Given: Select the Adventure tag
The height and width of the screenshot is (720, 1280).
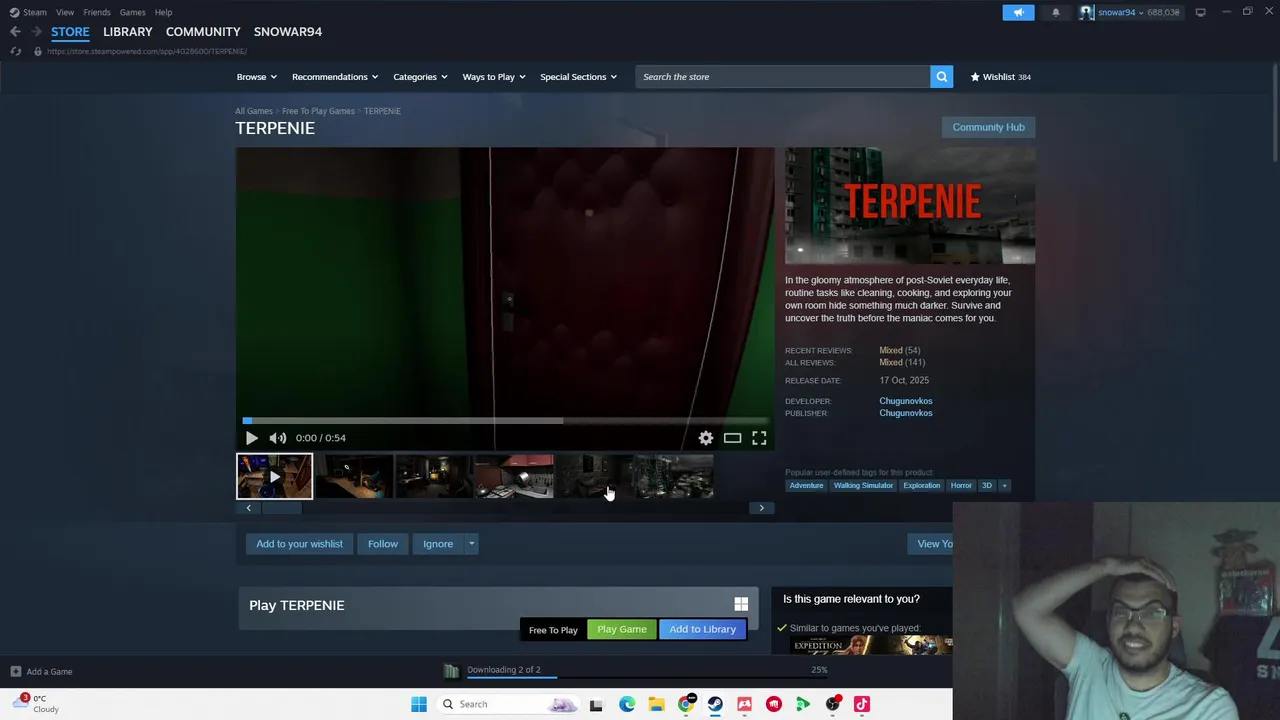Looking at the screenshot, I should pyautogui.click(x=806, y=485).
